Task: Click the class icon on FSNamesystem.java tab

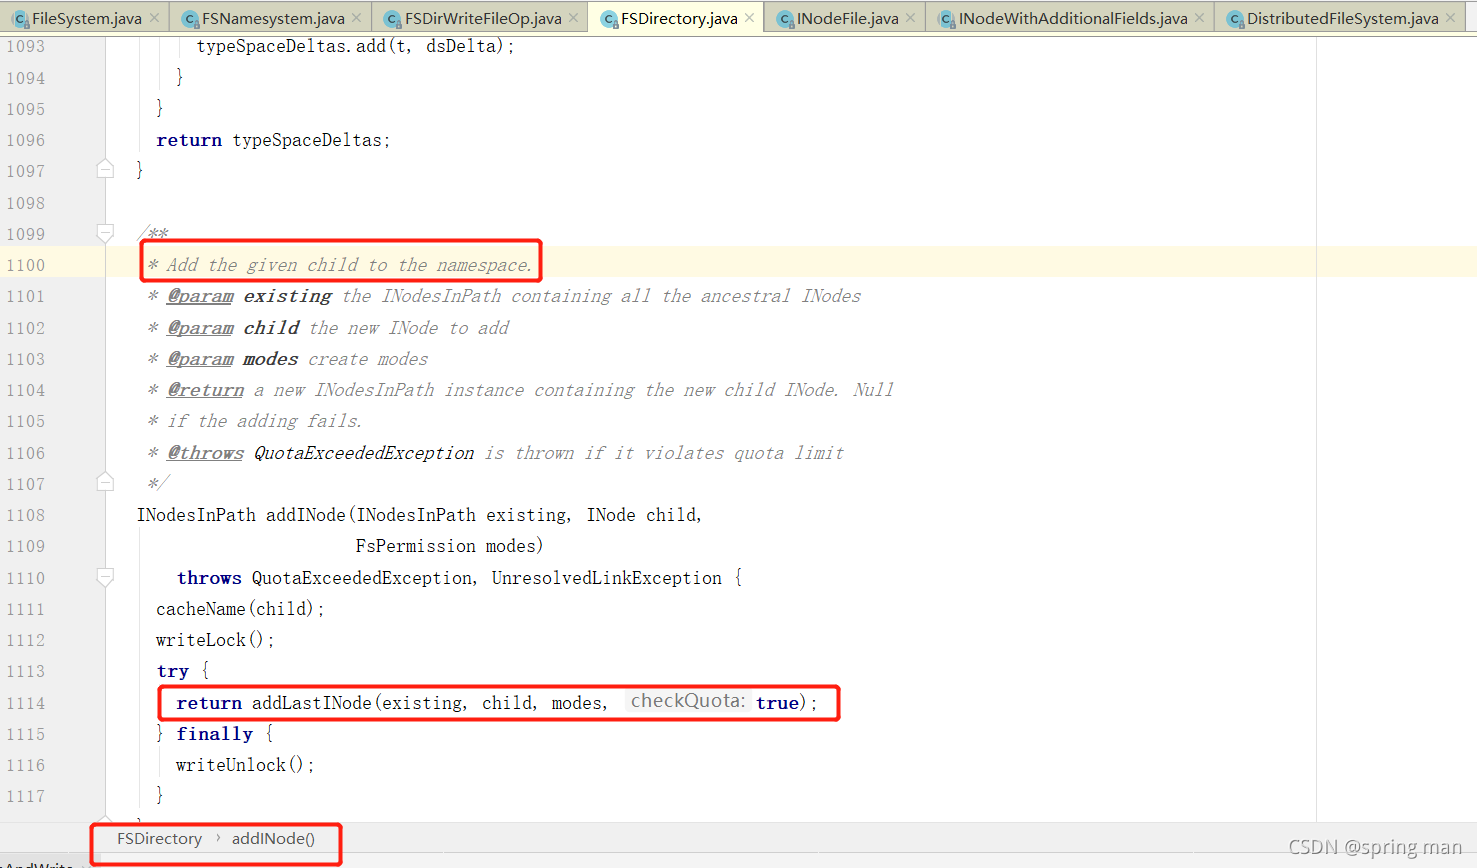Action: tap(190, 19)
